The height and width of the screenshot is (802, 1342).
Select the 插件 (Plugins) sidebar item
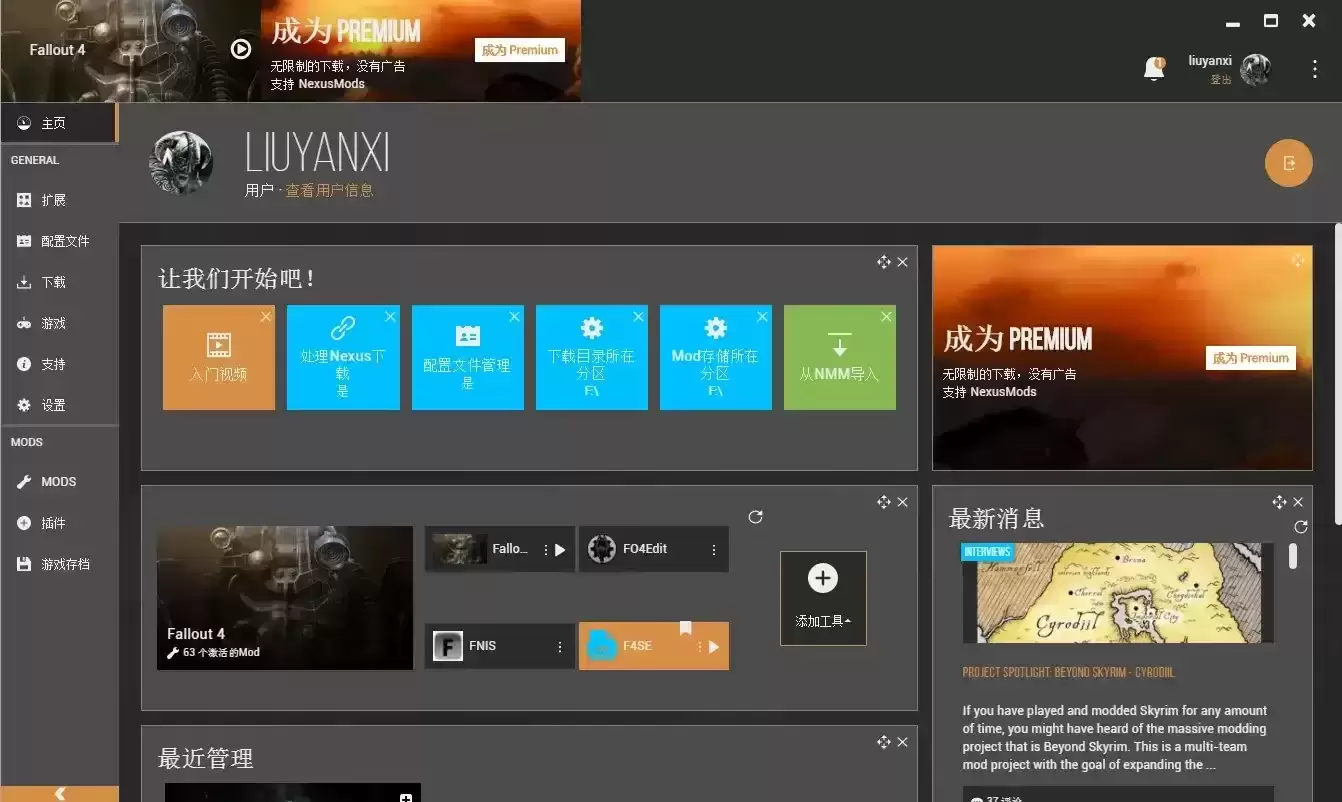pyautogui.click(x=53, y=523)
